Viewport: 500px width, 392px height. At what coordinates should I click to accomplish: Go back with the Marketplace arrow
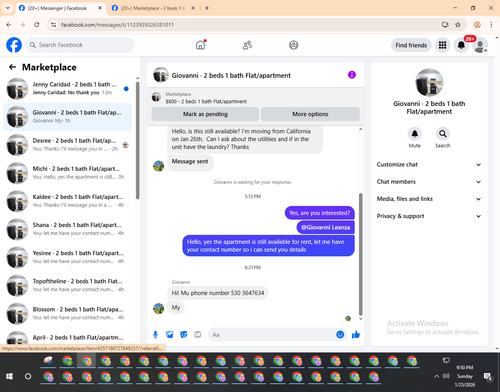(12, 67)
